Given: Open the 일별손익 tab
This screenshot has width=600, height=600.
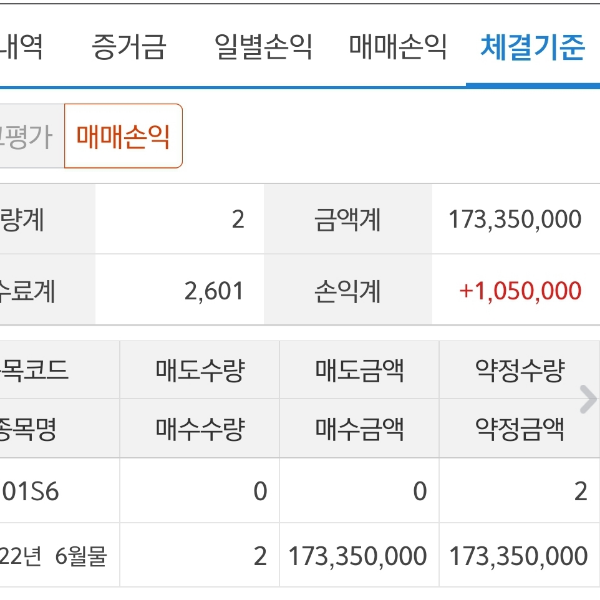Looking at the screenshot, I should [x=263, y=46].
